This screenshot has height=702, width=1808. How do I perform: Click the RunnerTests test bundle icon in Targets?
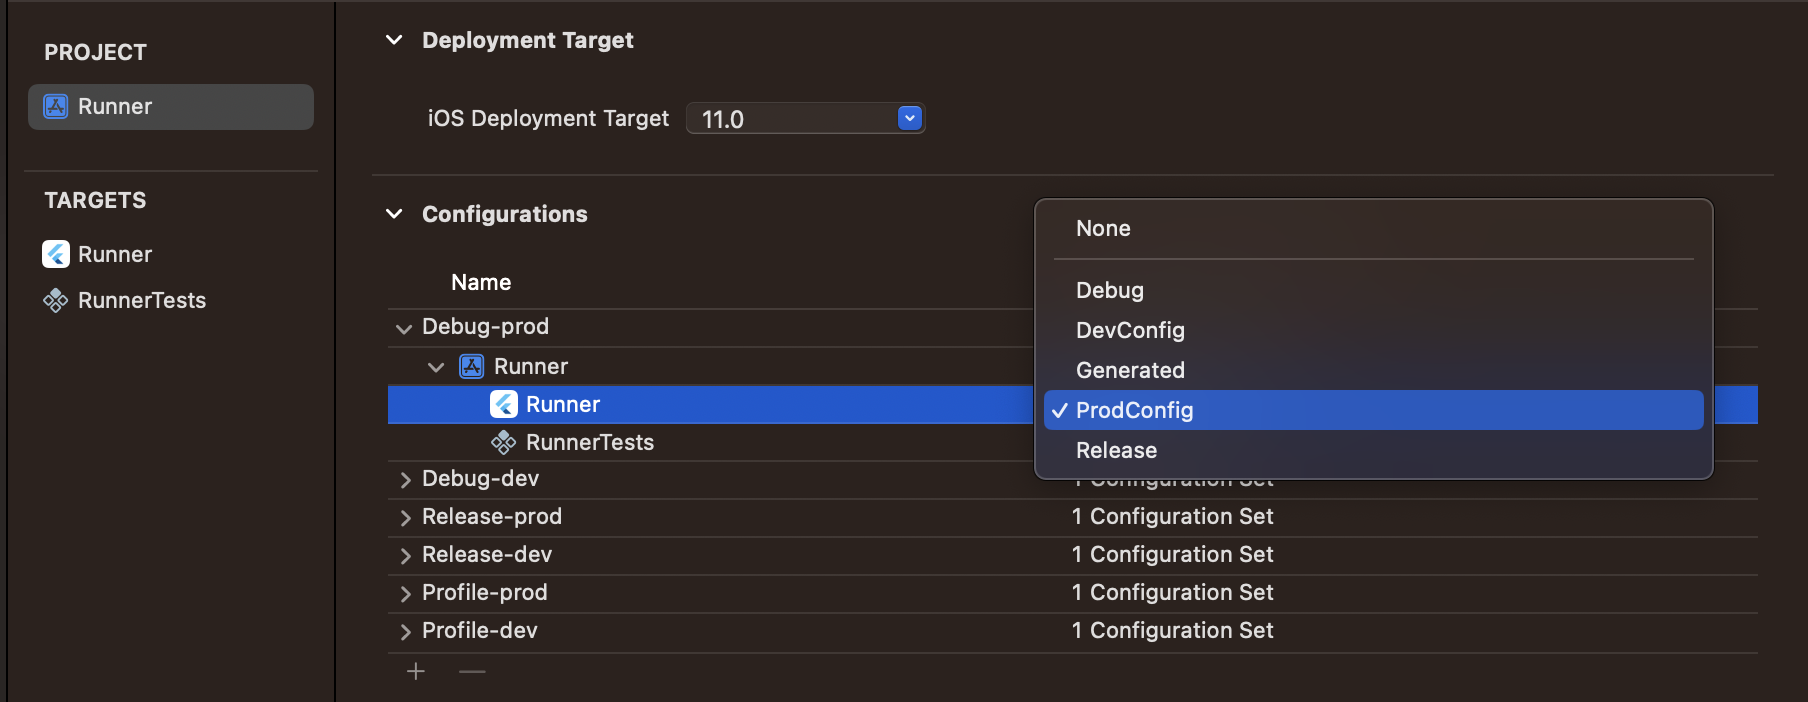(56, 300)
